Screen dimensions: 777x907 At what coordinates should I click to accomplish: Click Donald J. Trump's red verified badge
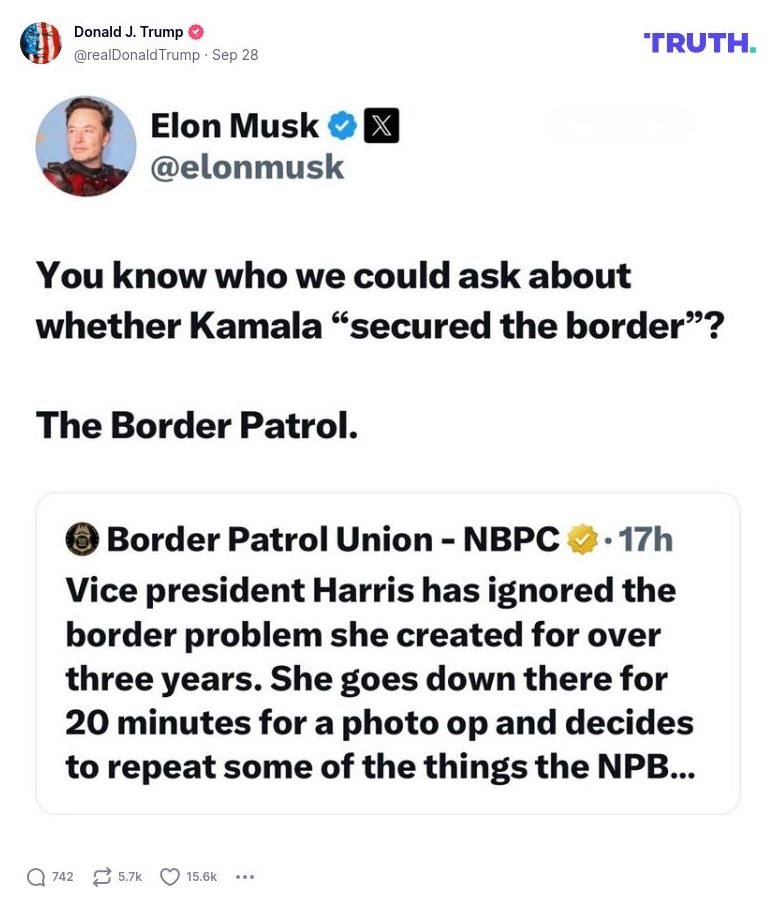[194, 30]
